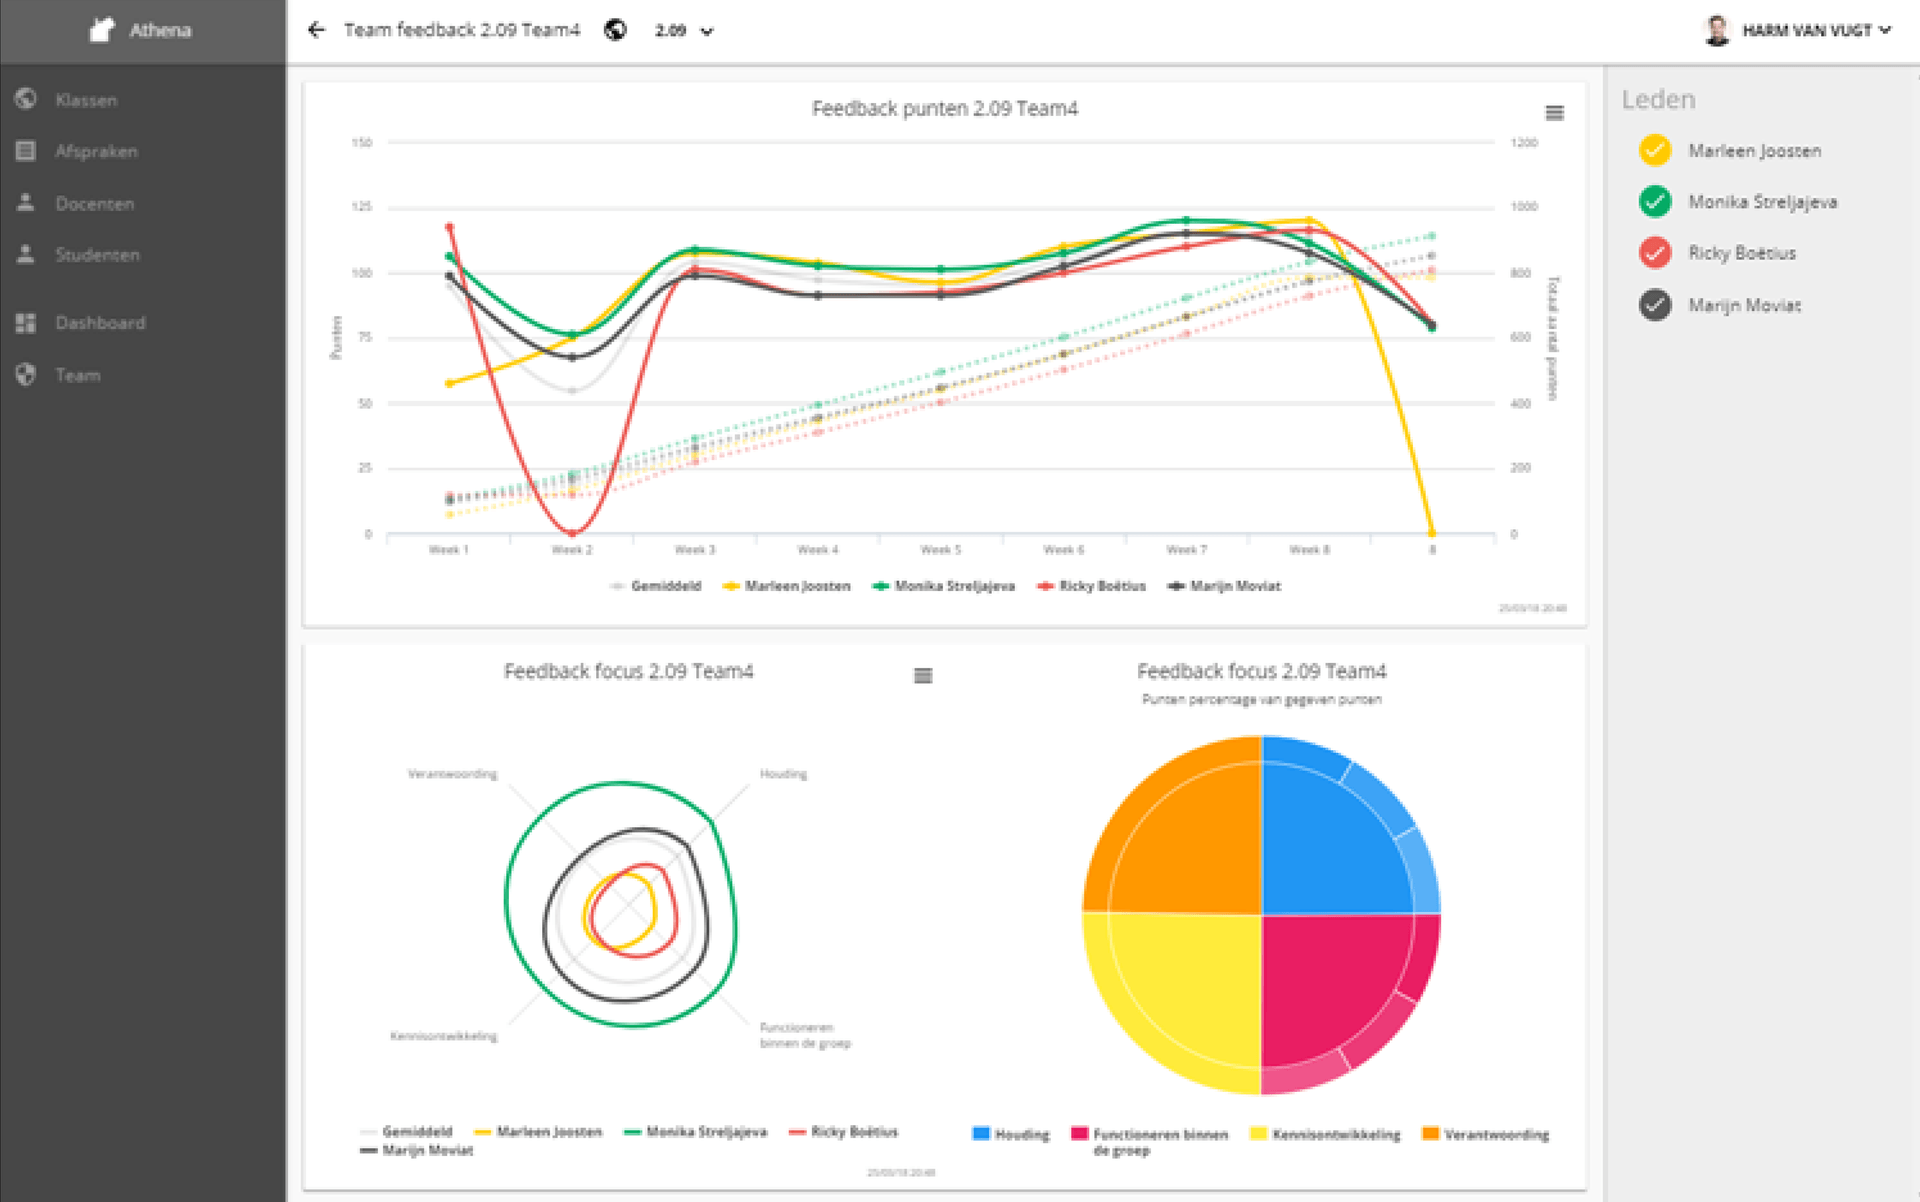This screenshot has height=1202, width=1920.
Task: Open the Feedback focus radar chart menu icon
Action: pyautogui.click(x=923, y=676)
